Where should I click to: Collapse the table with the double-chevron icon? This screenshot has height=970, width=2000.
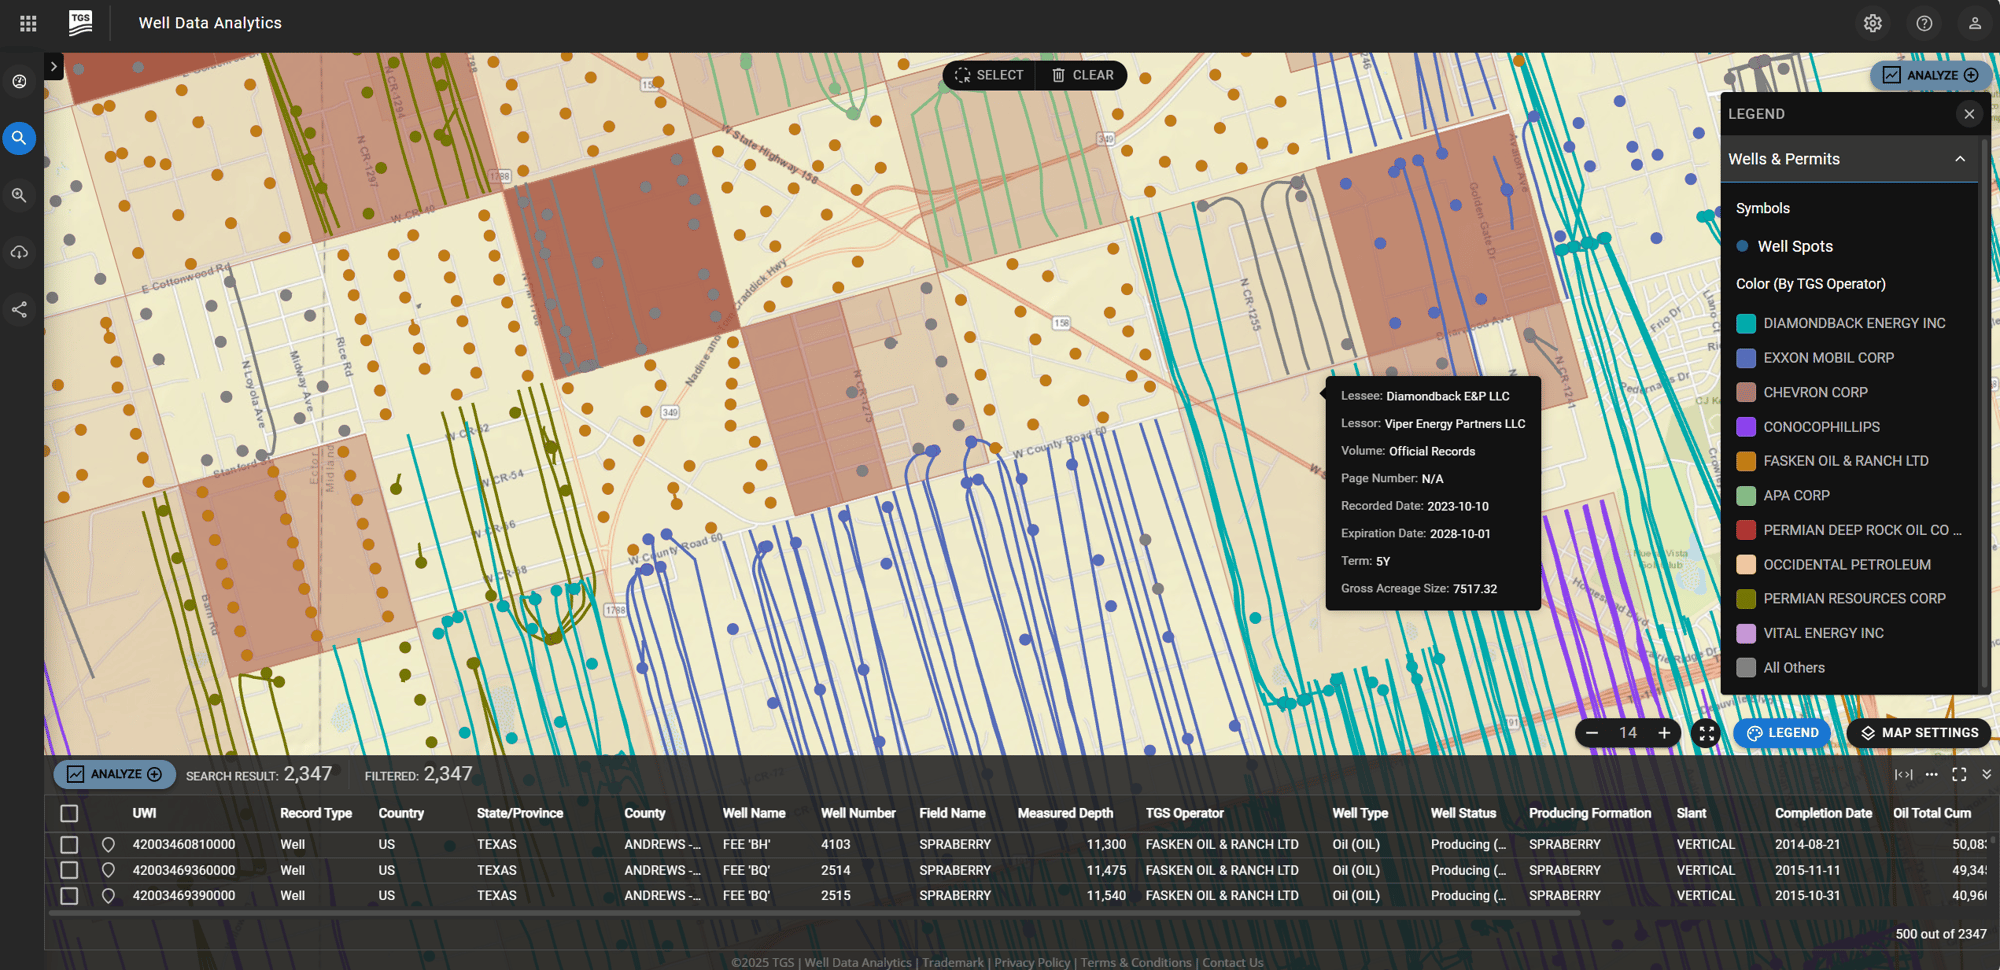tap(1986, 773)
